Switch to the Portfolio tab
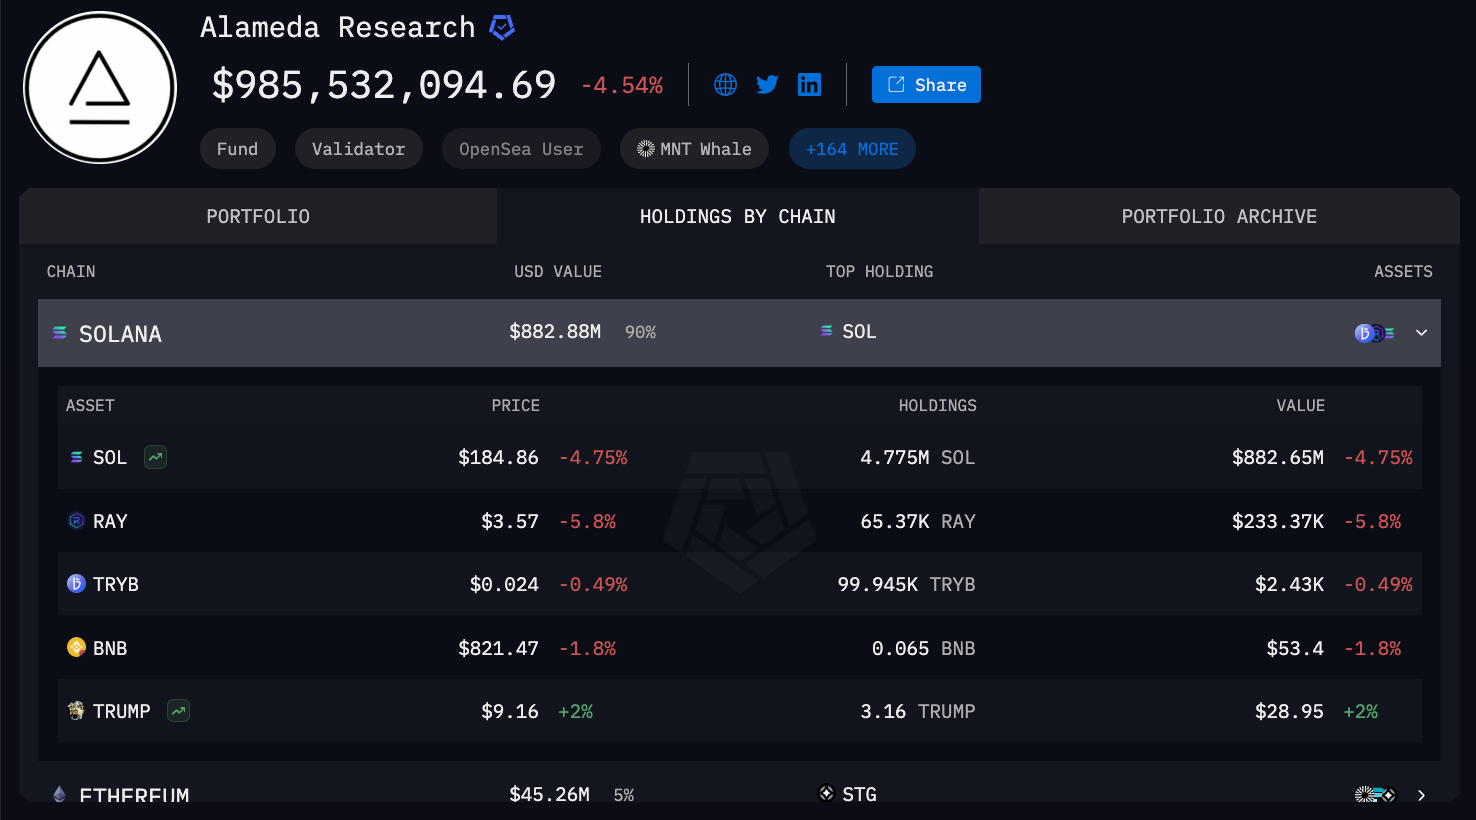1476x820 pixels. point(258,216)
